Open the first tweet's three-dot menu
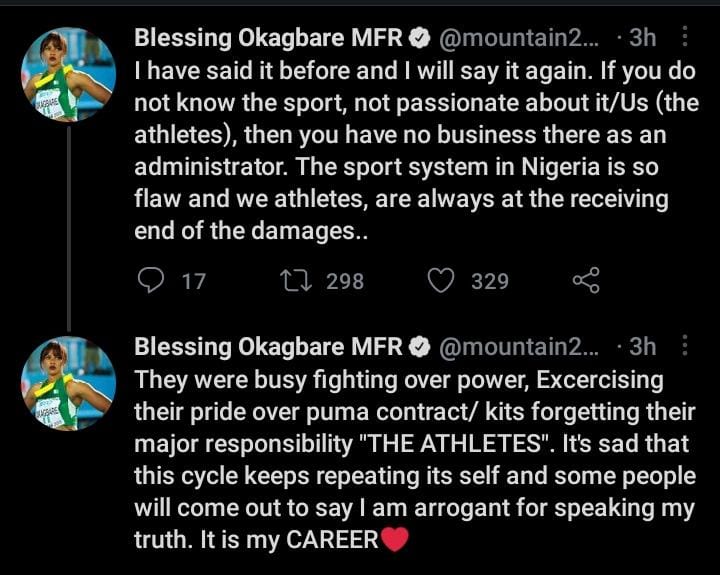 point(685,36)
